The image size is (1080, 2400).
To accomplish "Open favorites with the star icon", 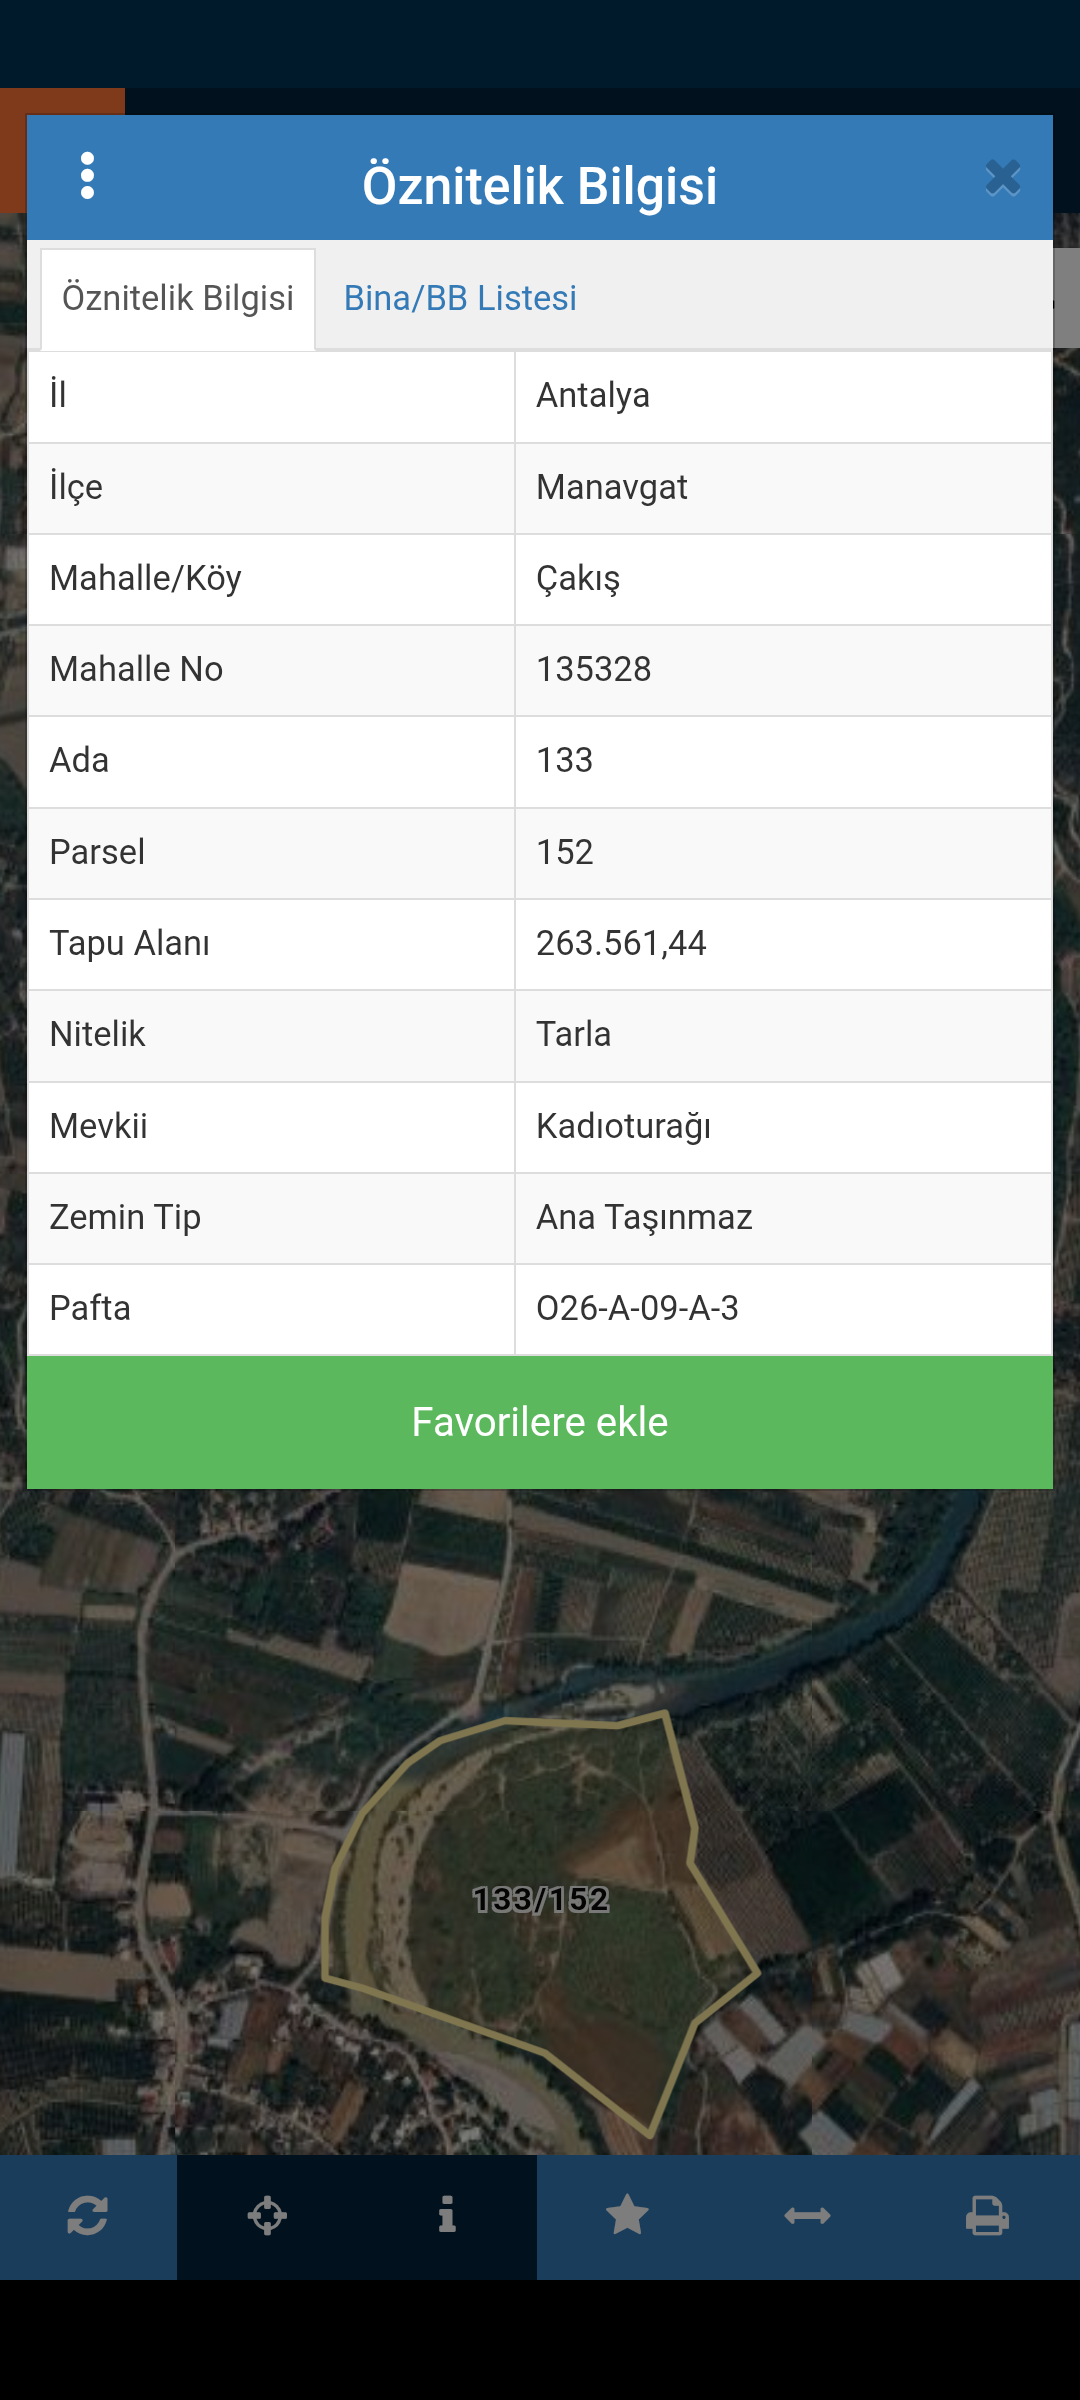I will (627, 2216).
